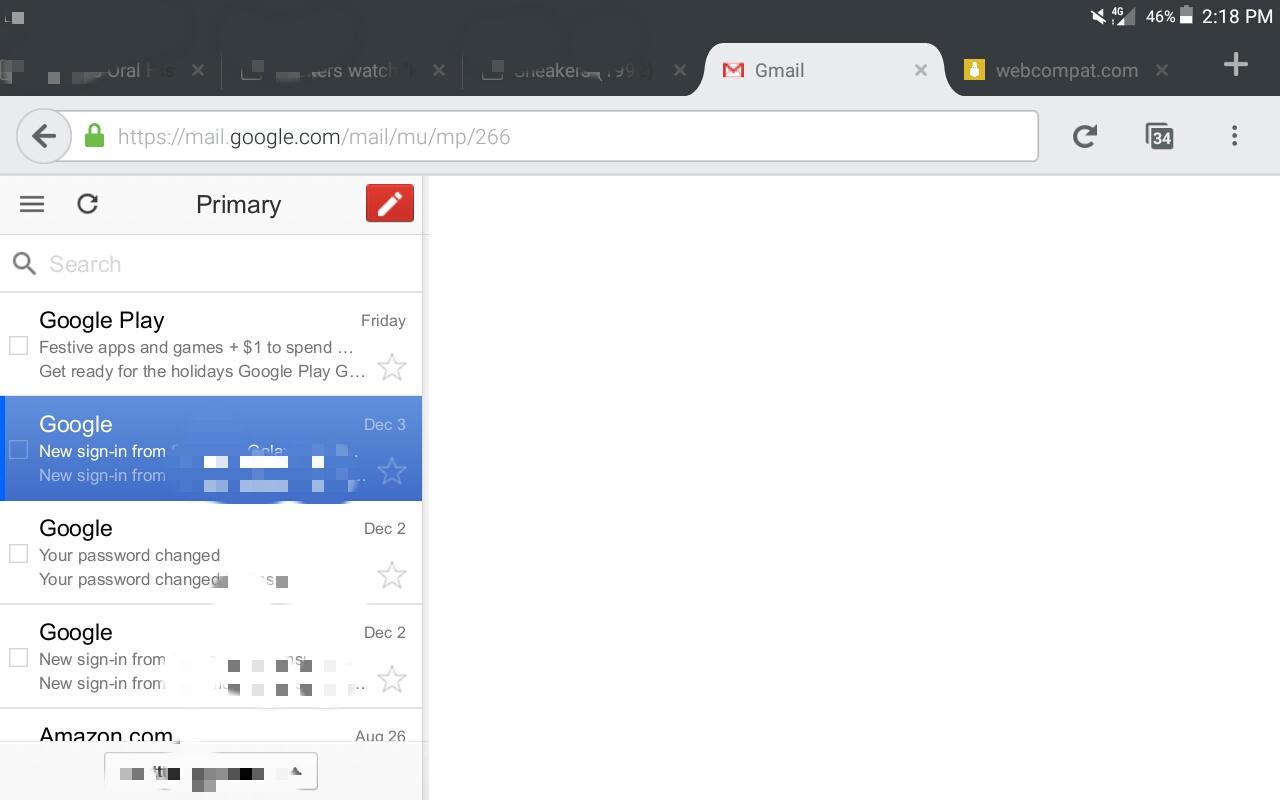1280x800 pixels.
Task: Open the Gmail hamburger menu
Action: coord(32,204)
